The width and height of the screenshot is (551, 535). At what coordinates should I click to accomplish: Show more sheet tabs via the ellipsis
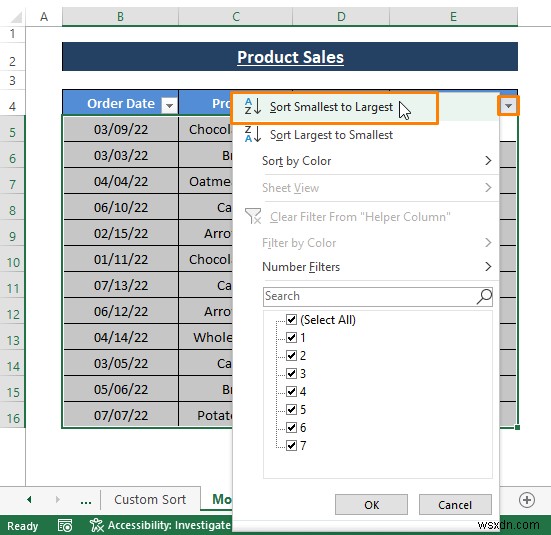(86, 500)
